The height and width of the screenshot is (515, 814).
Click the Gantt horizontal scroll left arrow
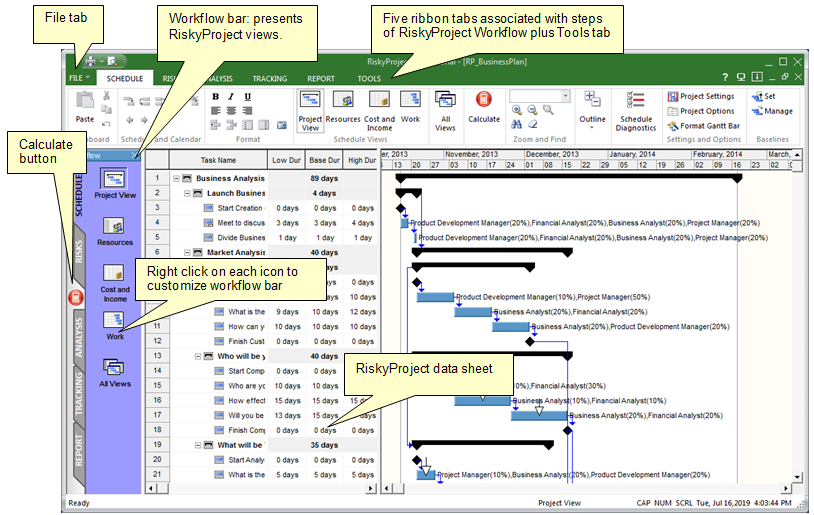(x=386, y=488)
